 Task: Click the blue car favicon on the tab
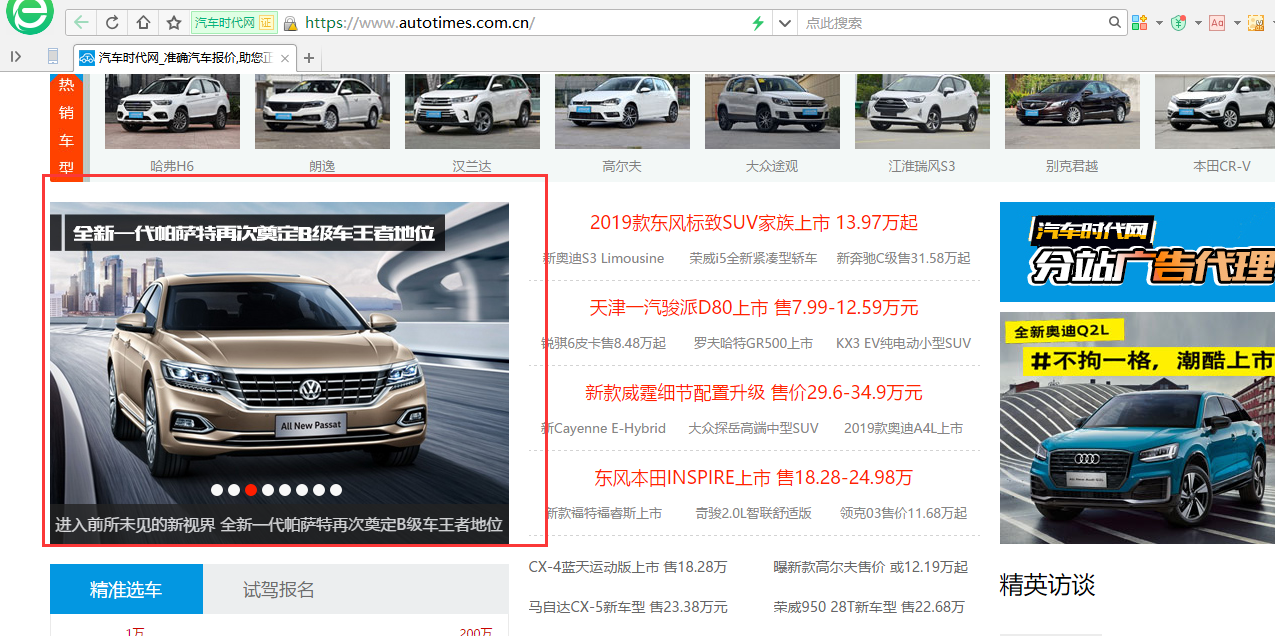[x=87, y=58]
